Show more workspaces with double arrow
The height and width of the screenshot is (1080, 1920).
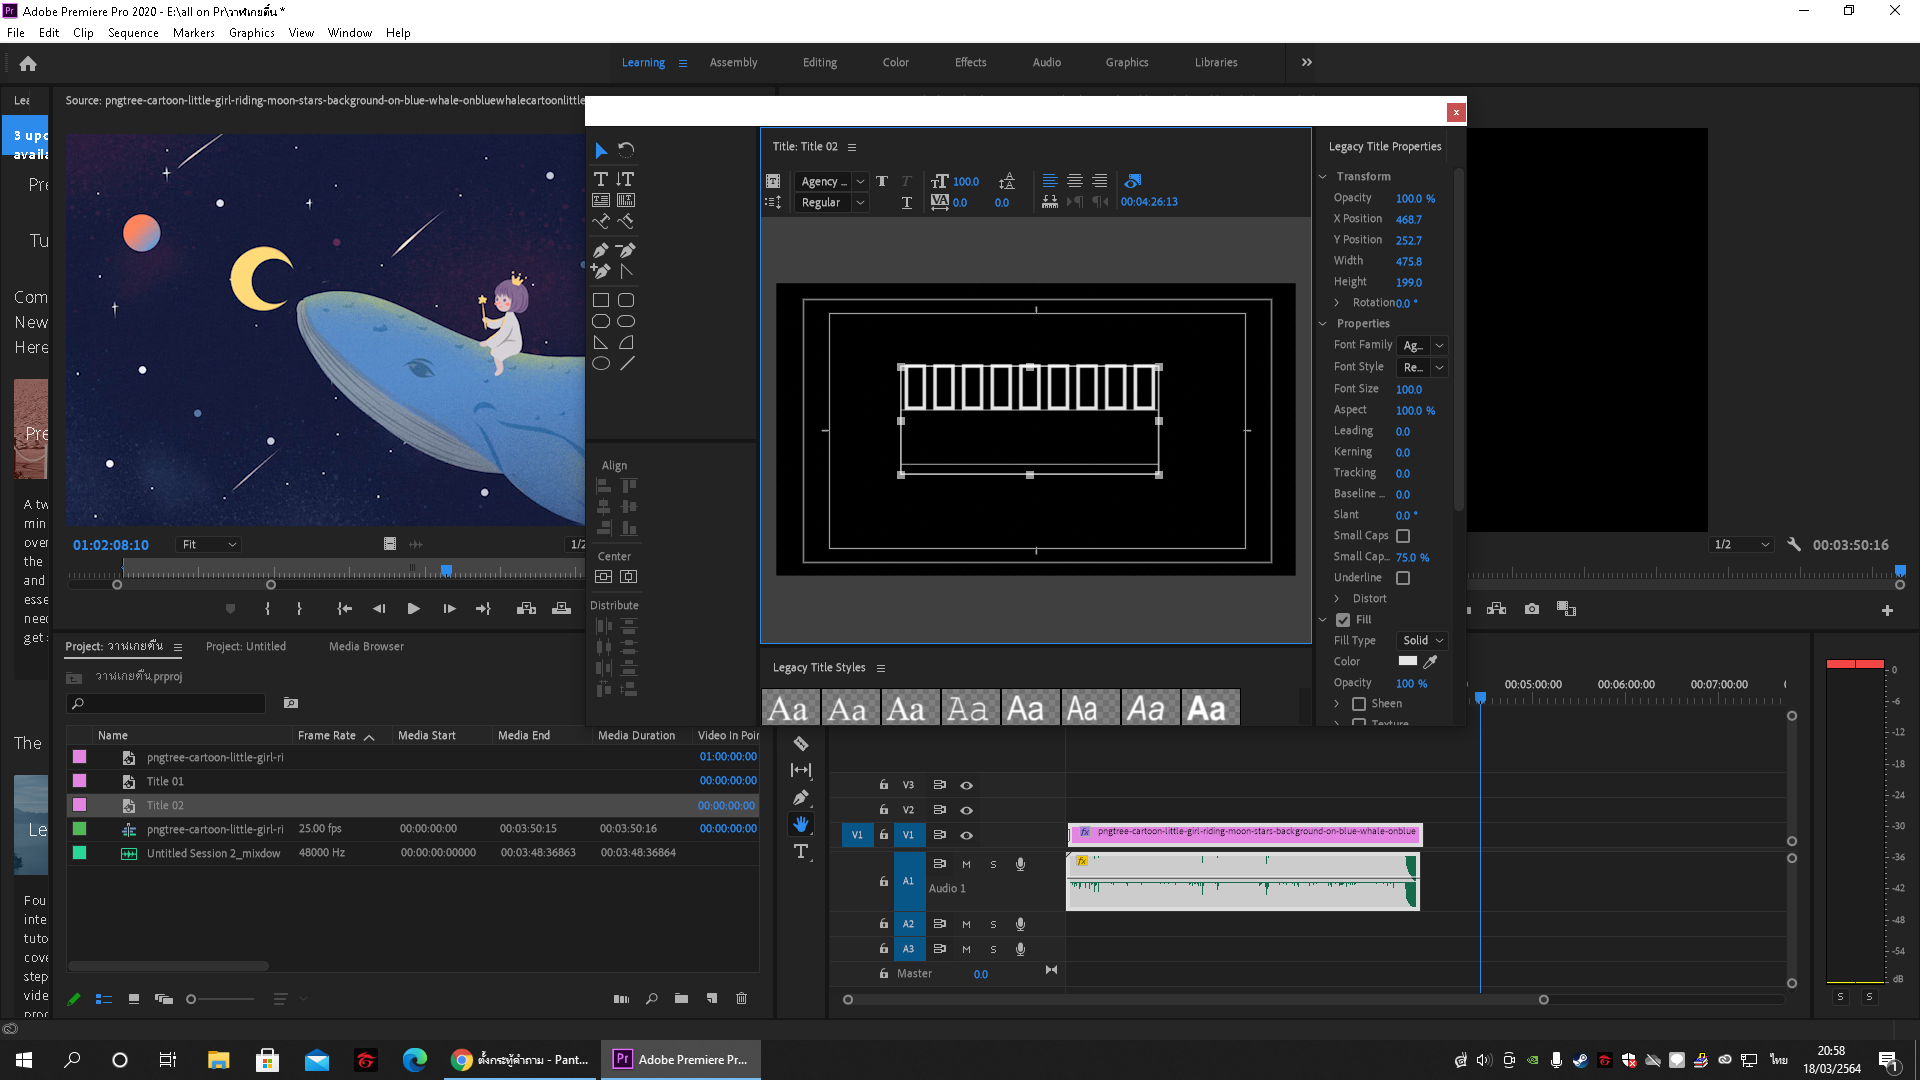(1307, 62)
